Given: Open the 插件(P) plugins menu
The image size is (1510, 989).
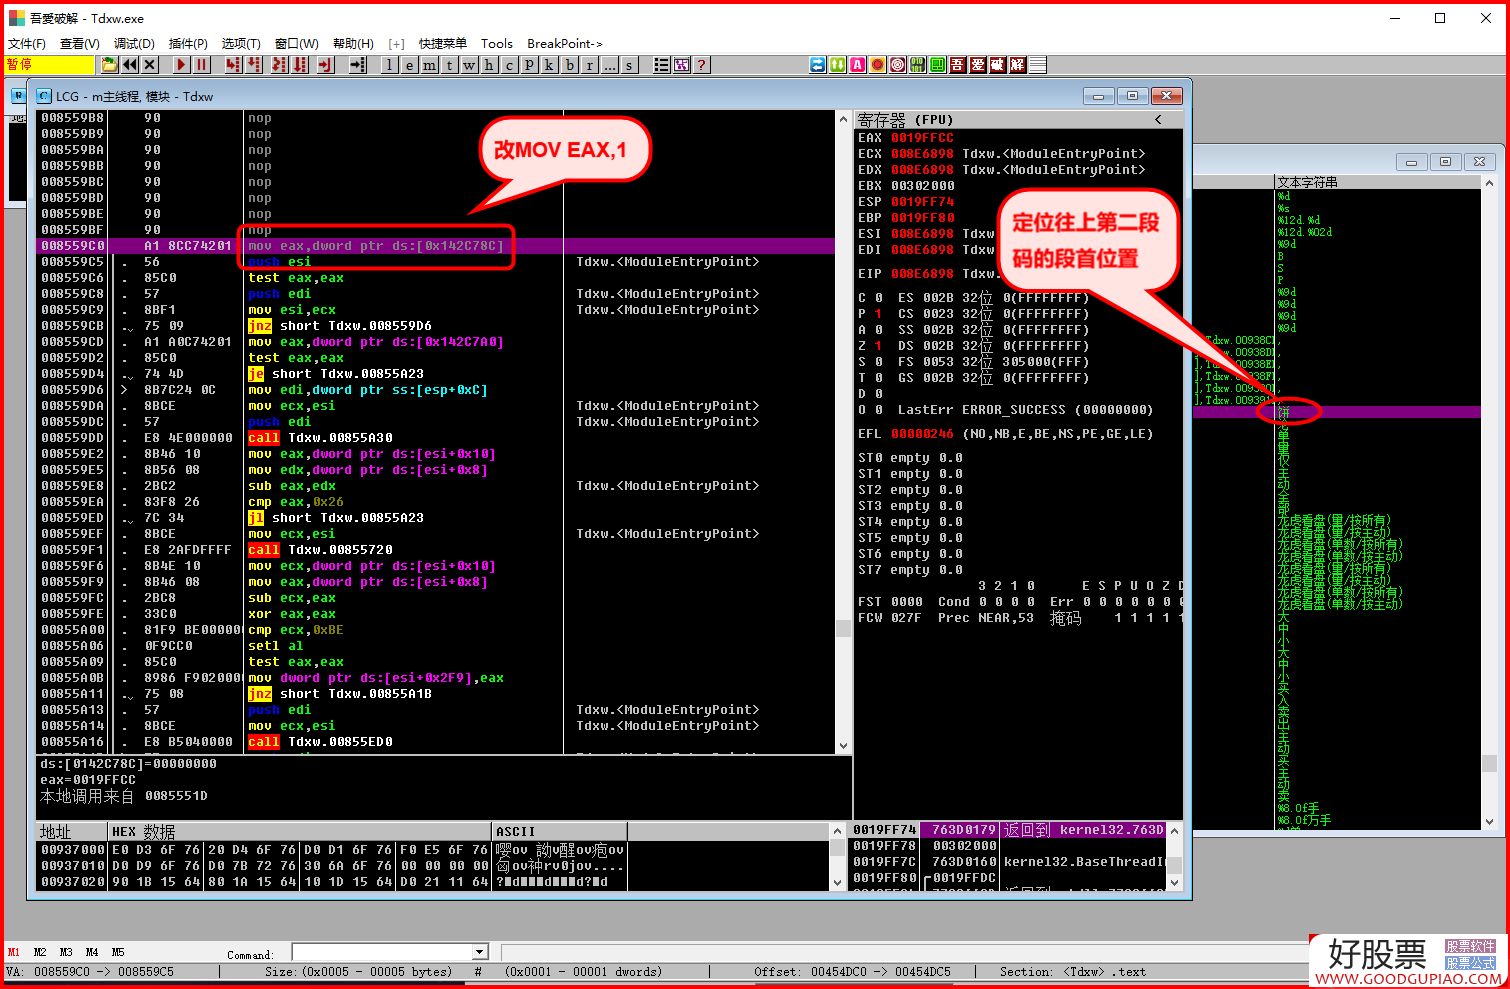Looking at the screenshot, I should [188, 43].
